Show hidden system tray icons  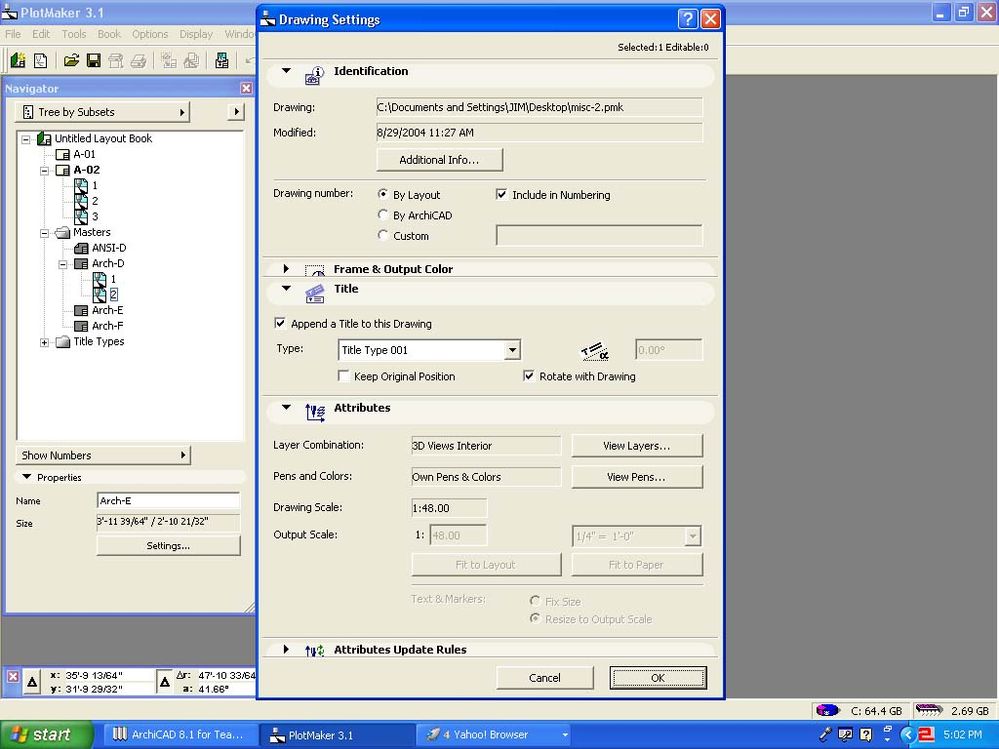908,735
